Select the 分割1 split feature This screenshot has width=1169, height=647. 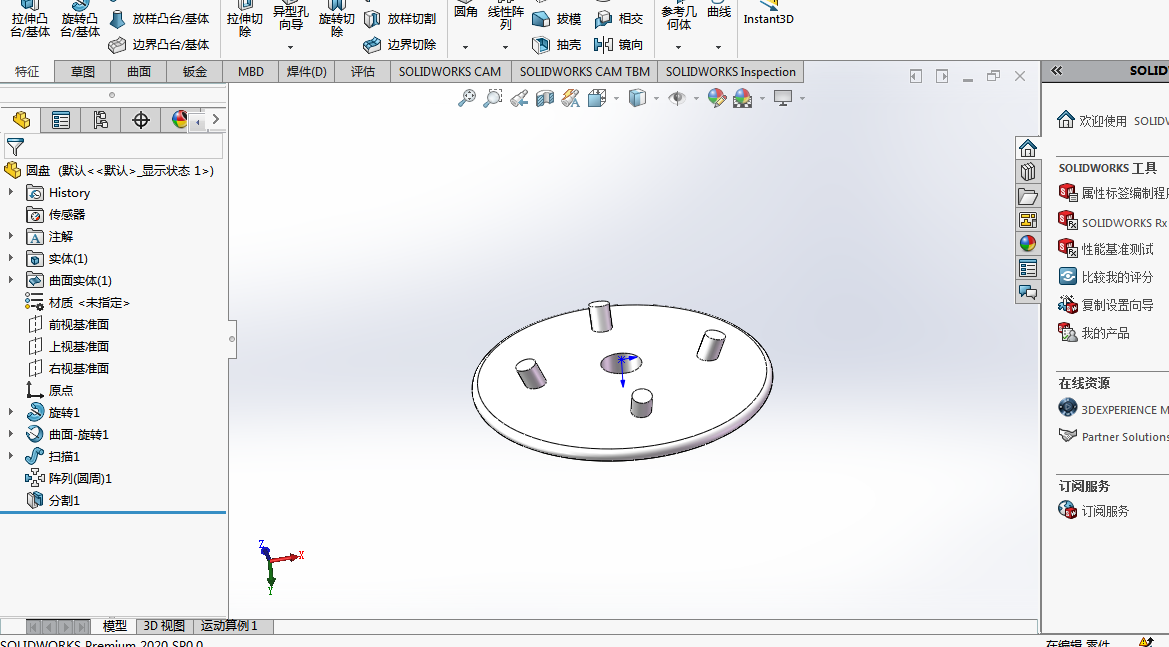tap(53, 500)
